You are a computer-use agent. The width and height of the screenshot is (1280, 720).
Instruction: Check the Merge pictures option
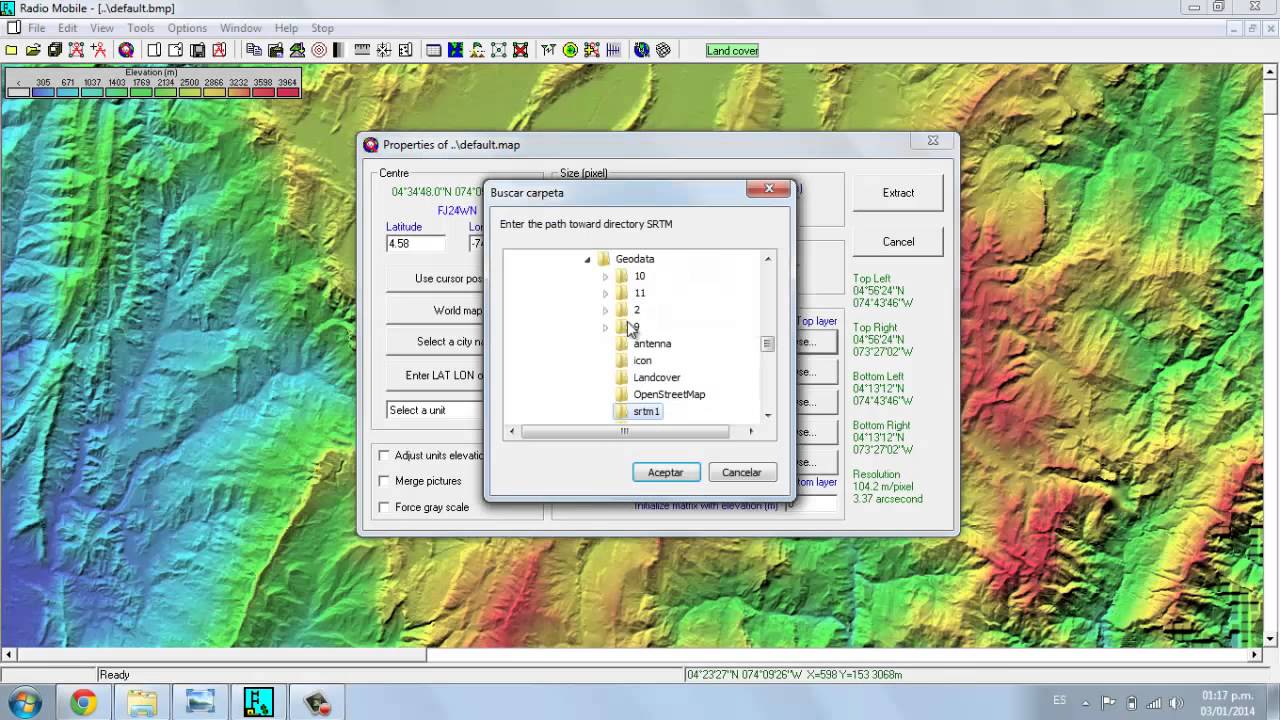click(384, 481)
